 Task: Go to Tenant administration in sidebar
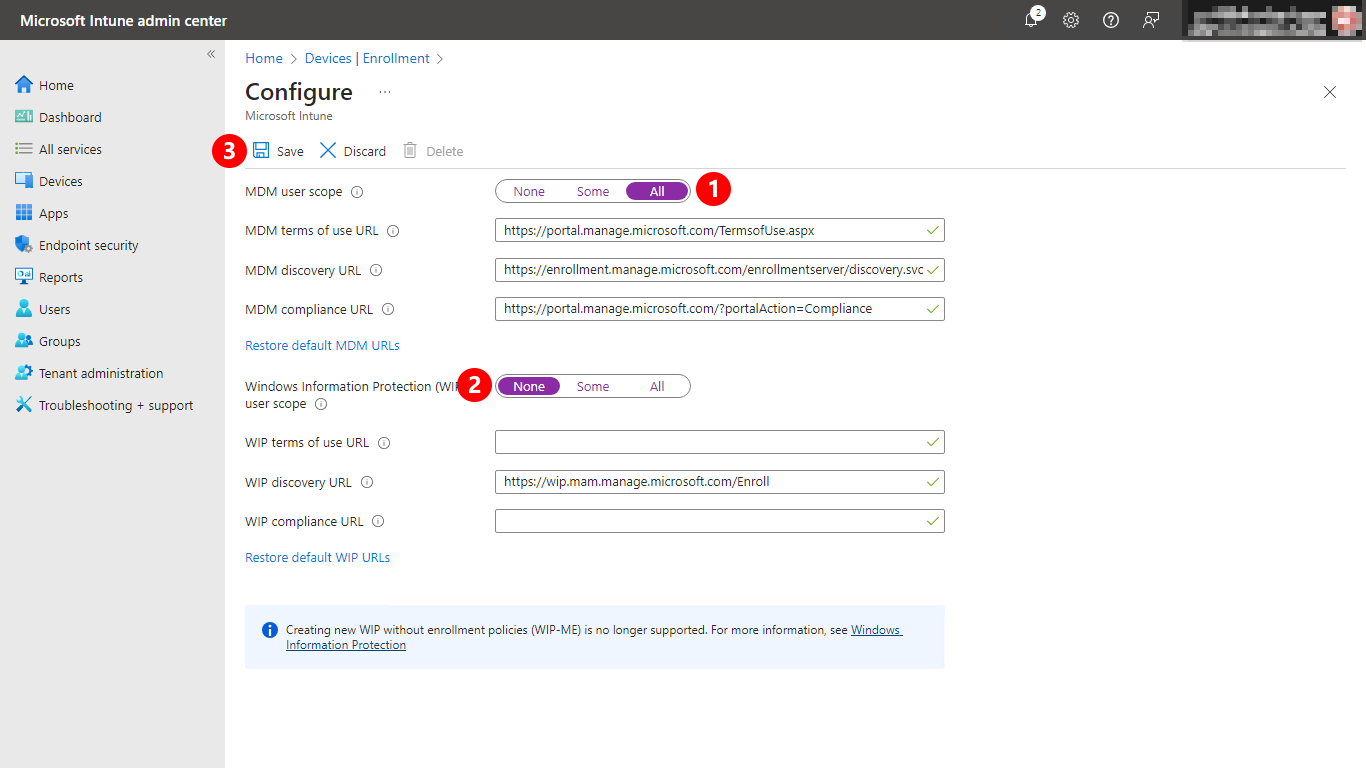[100, 373]
